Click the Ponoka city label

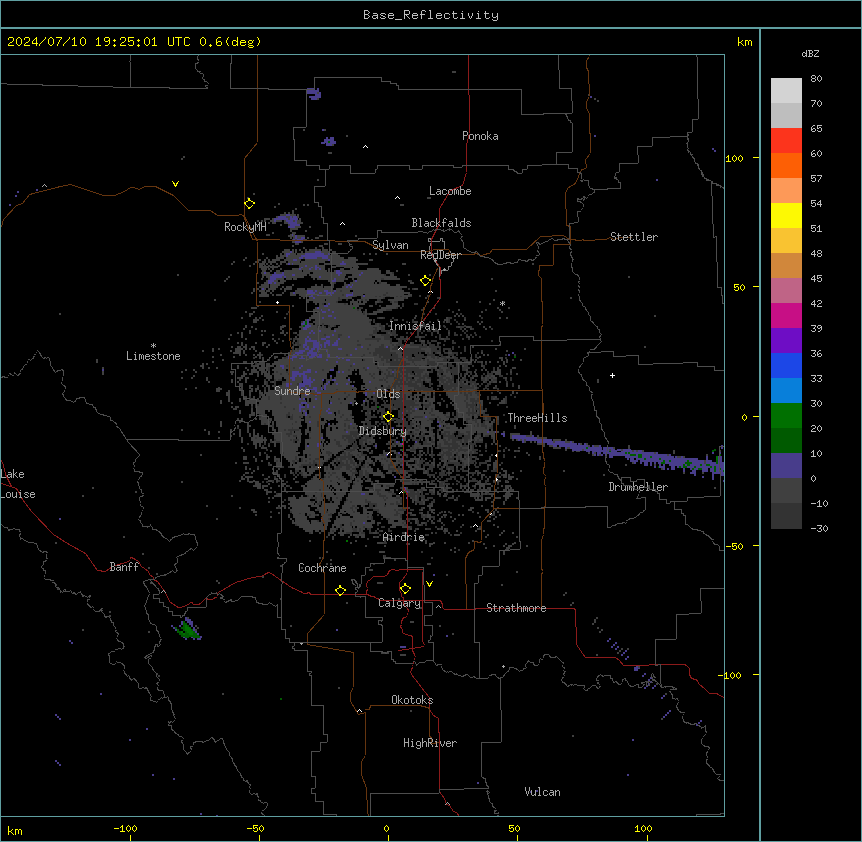(x=480, y=136)
